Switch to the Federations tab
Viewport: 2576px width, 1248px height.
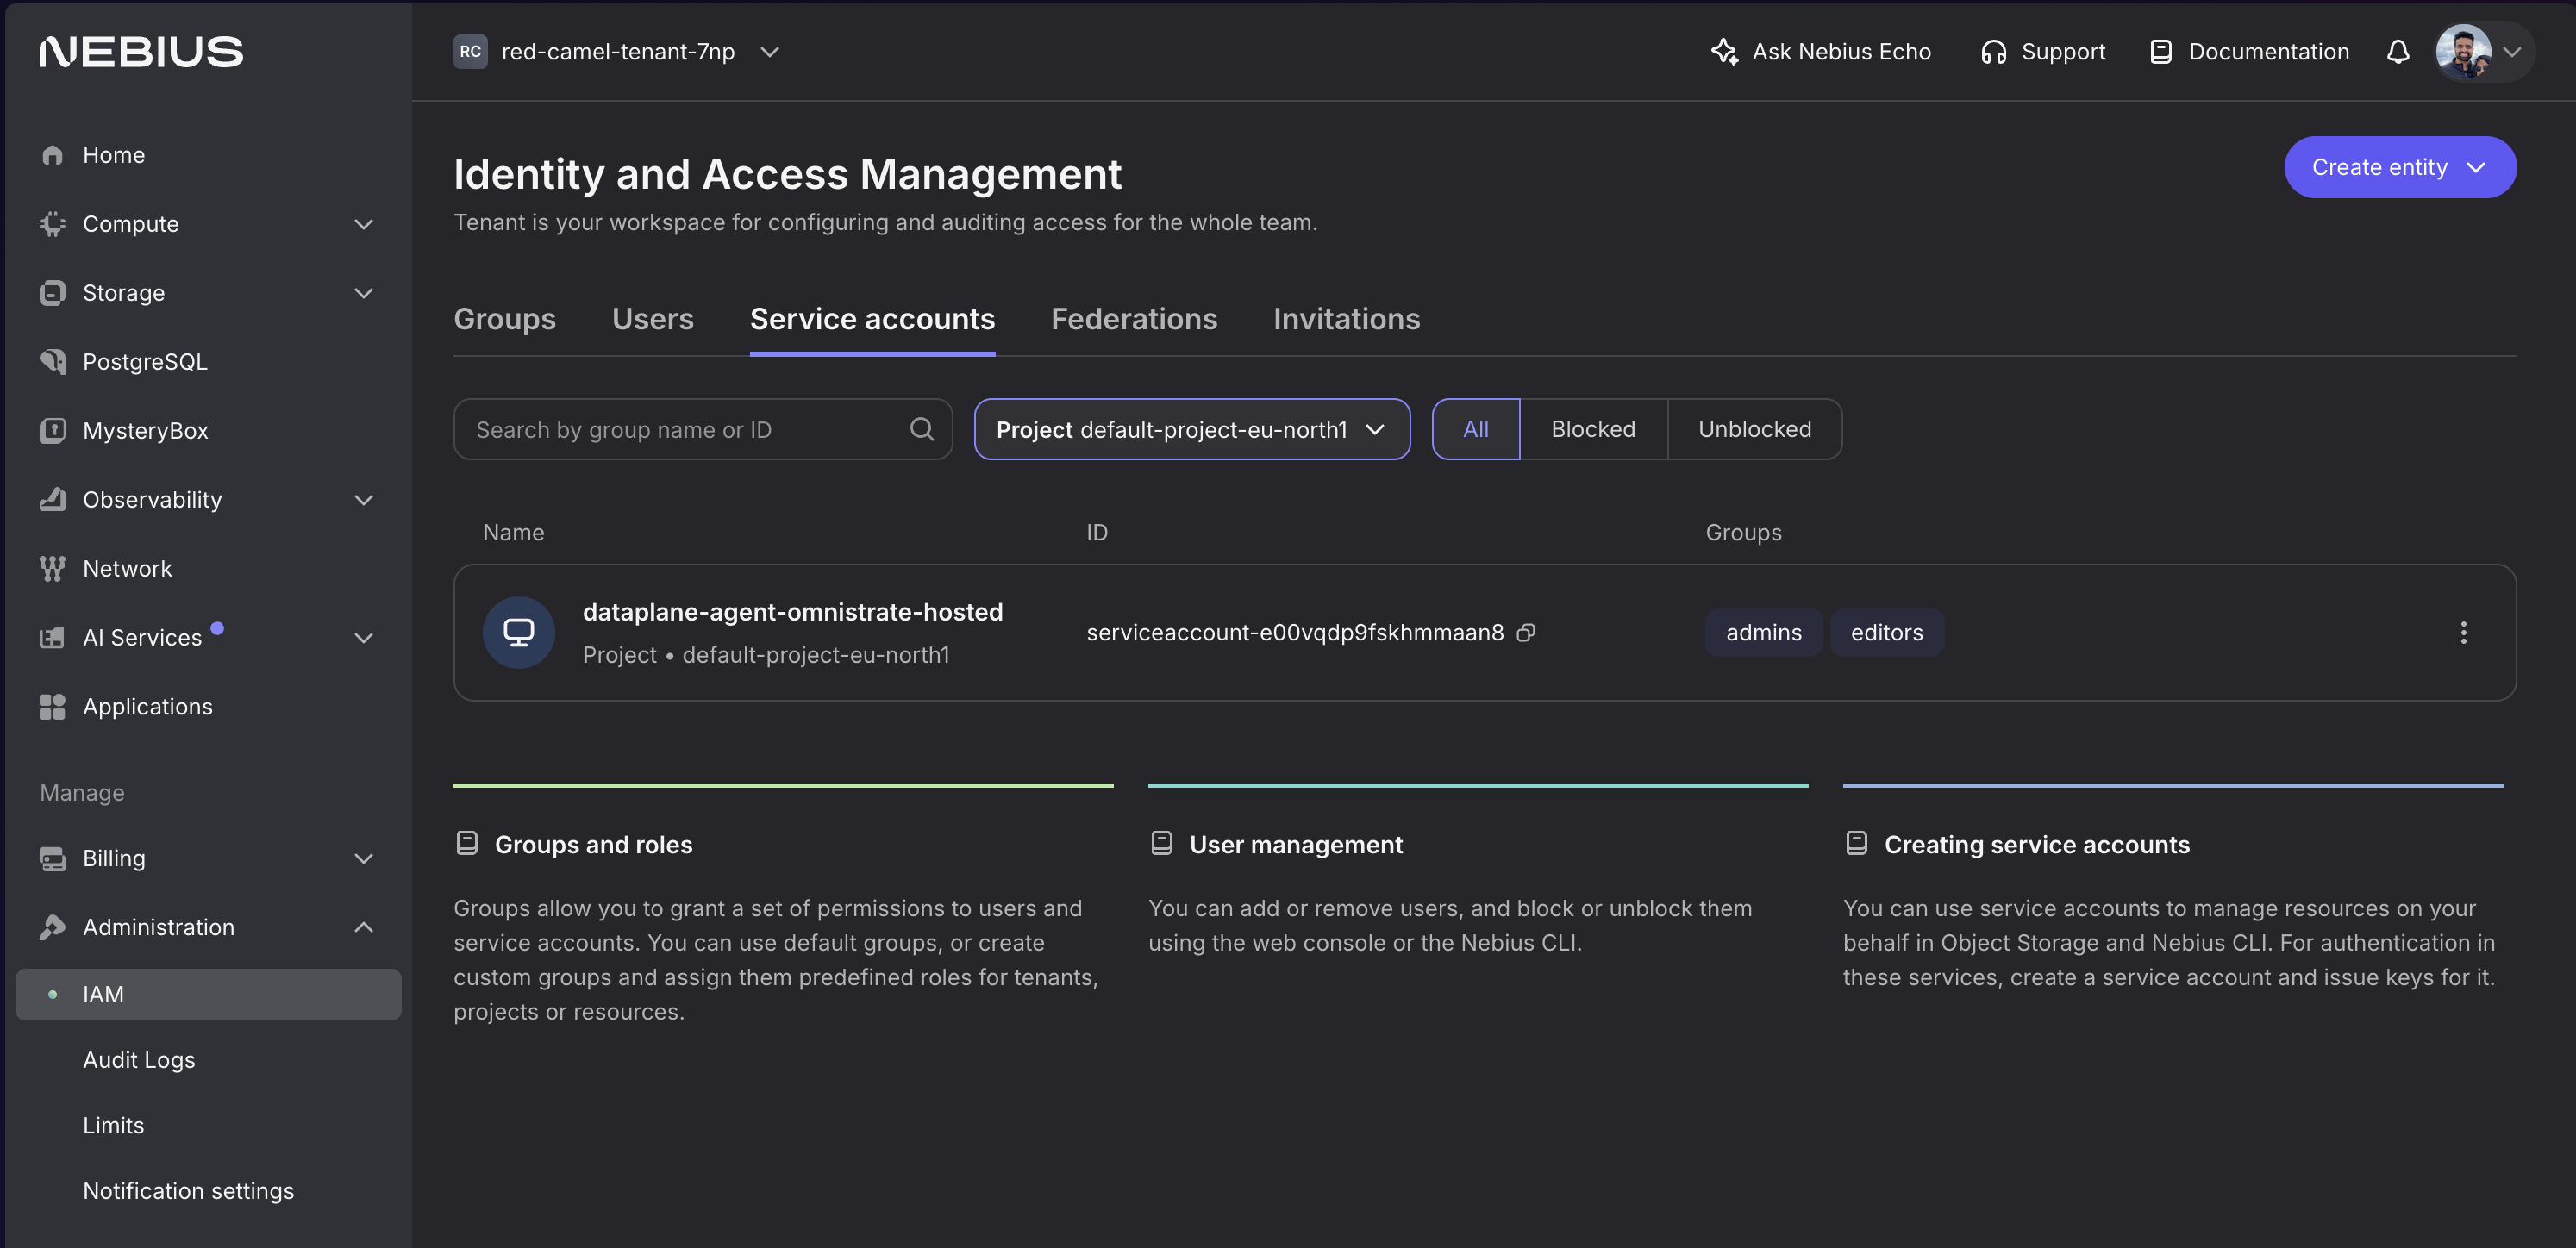[1133, 319]
